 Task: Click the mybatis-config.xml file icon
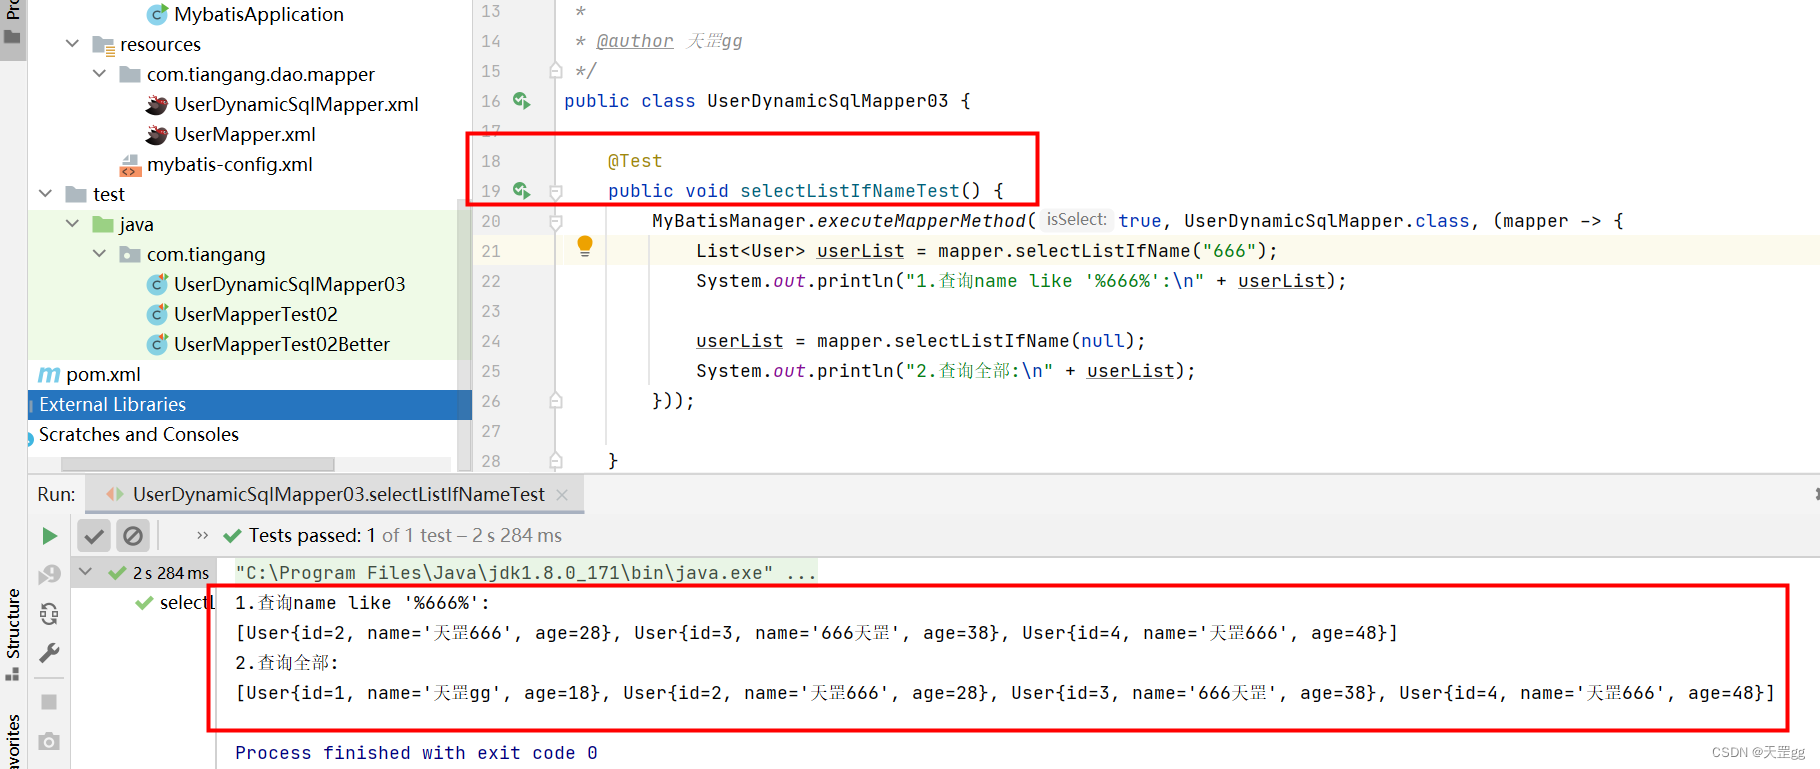coord(130,165)
